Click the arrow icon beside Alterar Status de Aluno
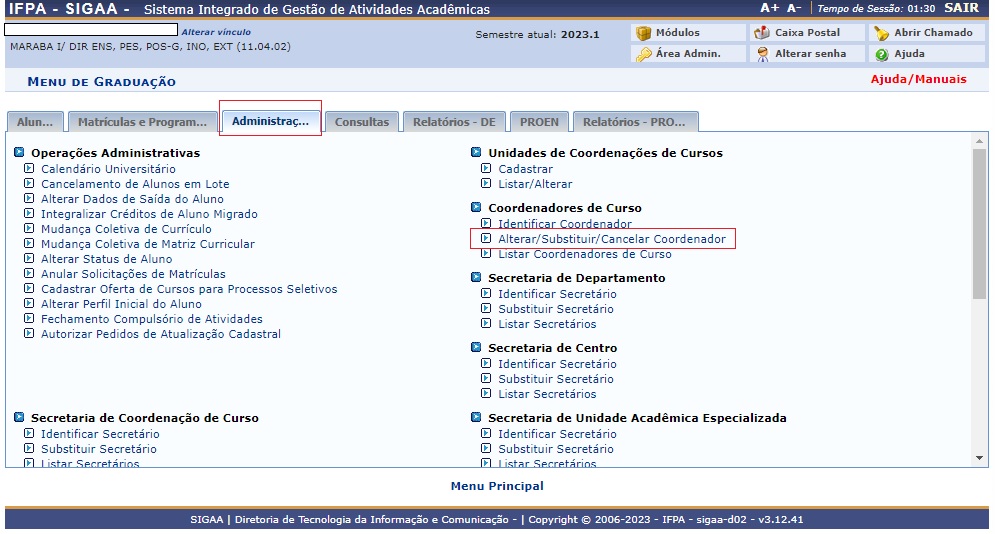The image size is (995, 534). click(29, 258)
